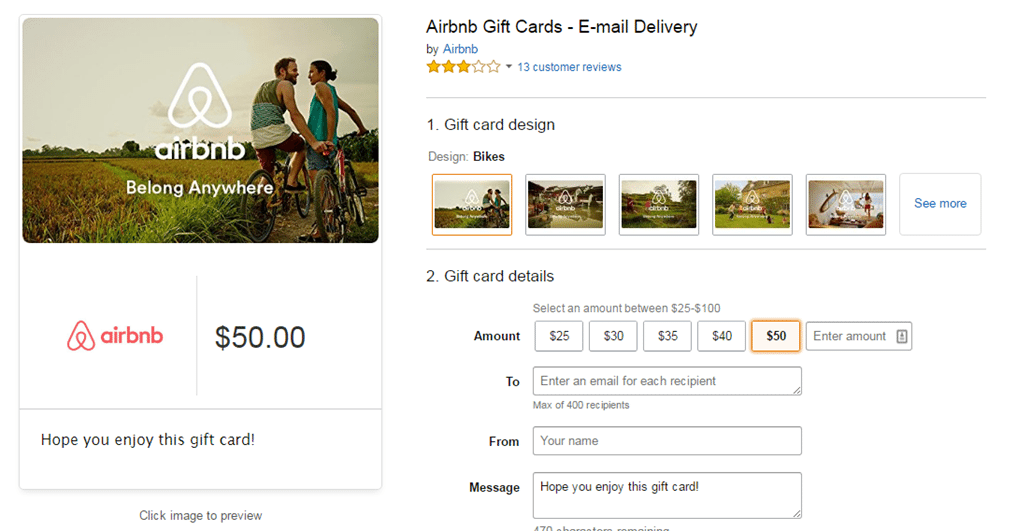This screenshot has height=531, width=1017.
Task: Choose the $35 amount button
Action: point(668,337)
